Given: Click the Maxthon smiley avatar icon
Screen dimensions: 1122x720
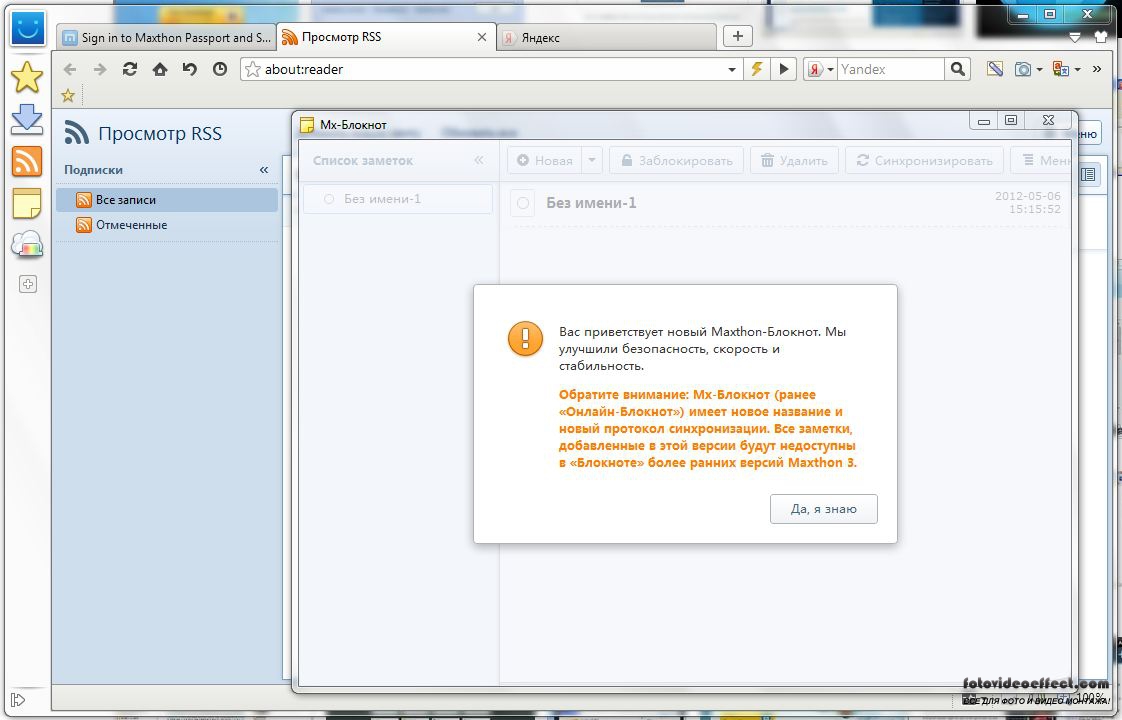Looking at the screenshot, I should [27, 29].
